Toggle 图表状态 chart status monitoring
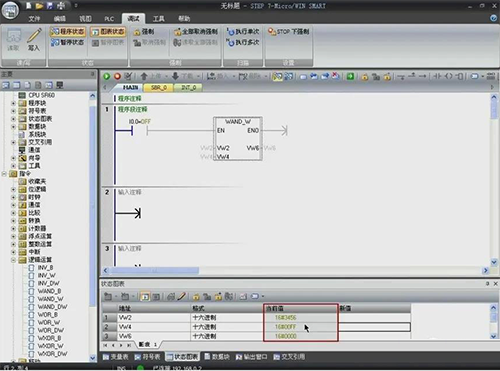Screen dimensions: 500x371 [x=108, y=32]
